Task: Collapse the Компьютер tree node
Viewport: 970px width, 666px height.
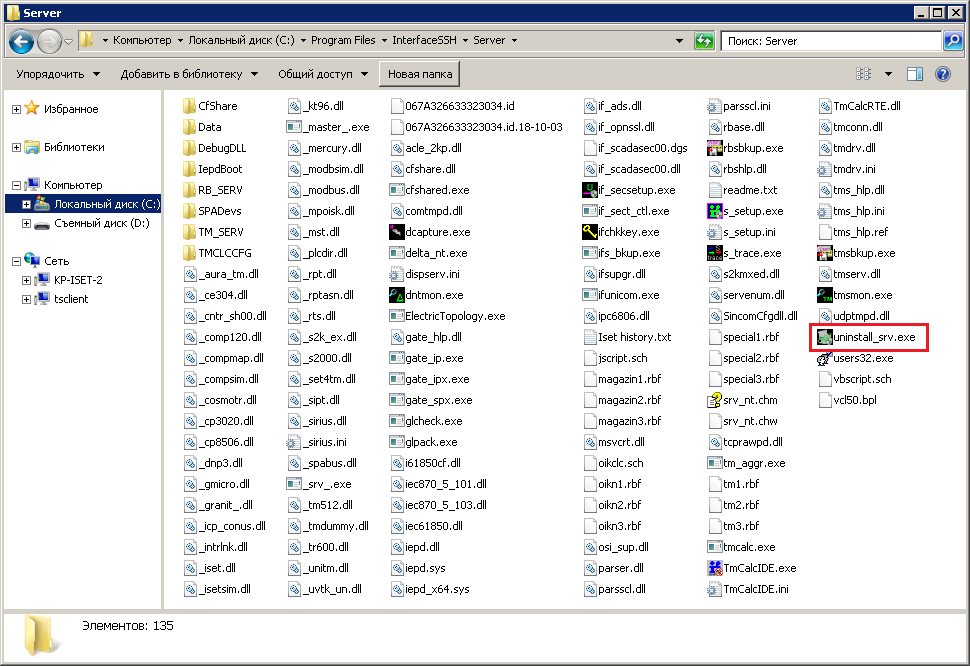Action: click(x=16, y=185)
